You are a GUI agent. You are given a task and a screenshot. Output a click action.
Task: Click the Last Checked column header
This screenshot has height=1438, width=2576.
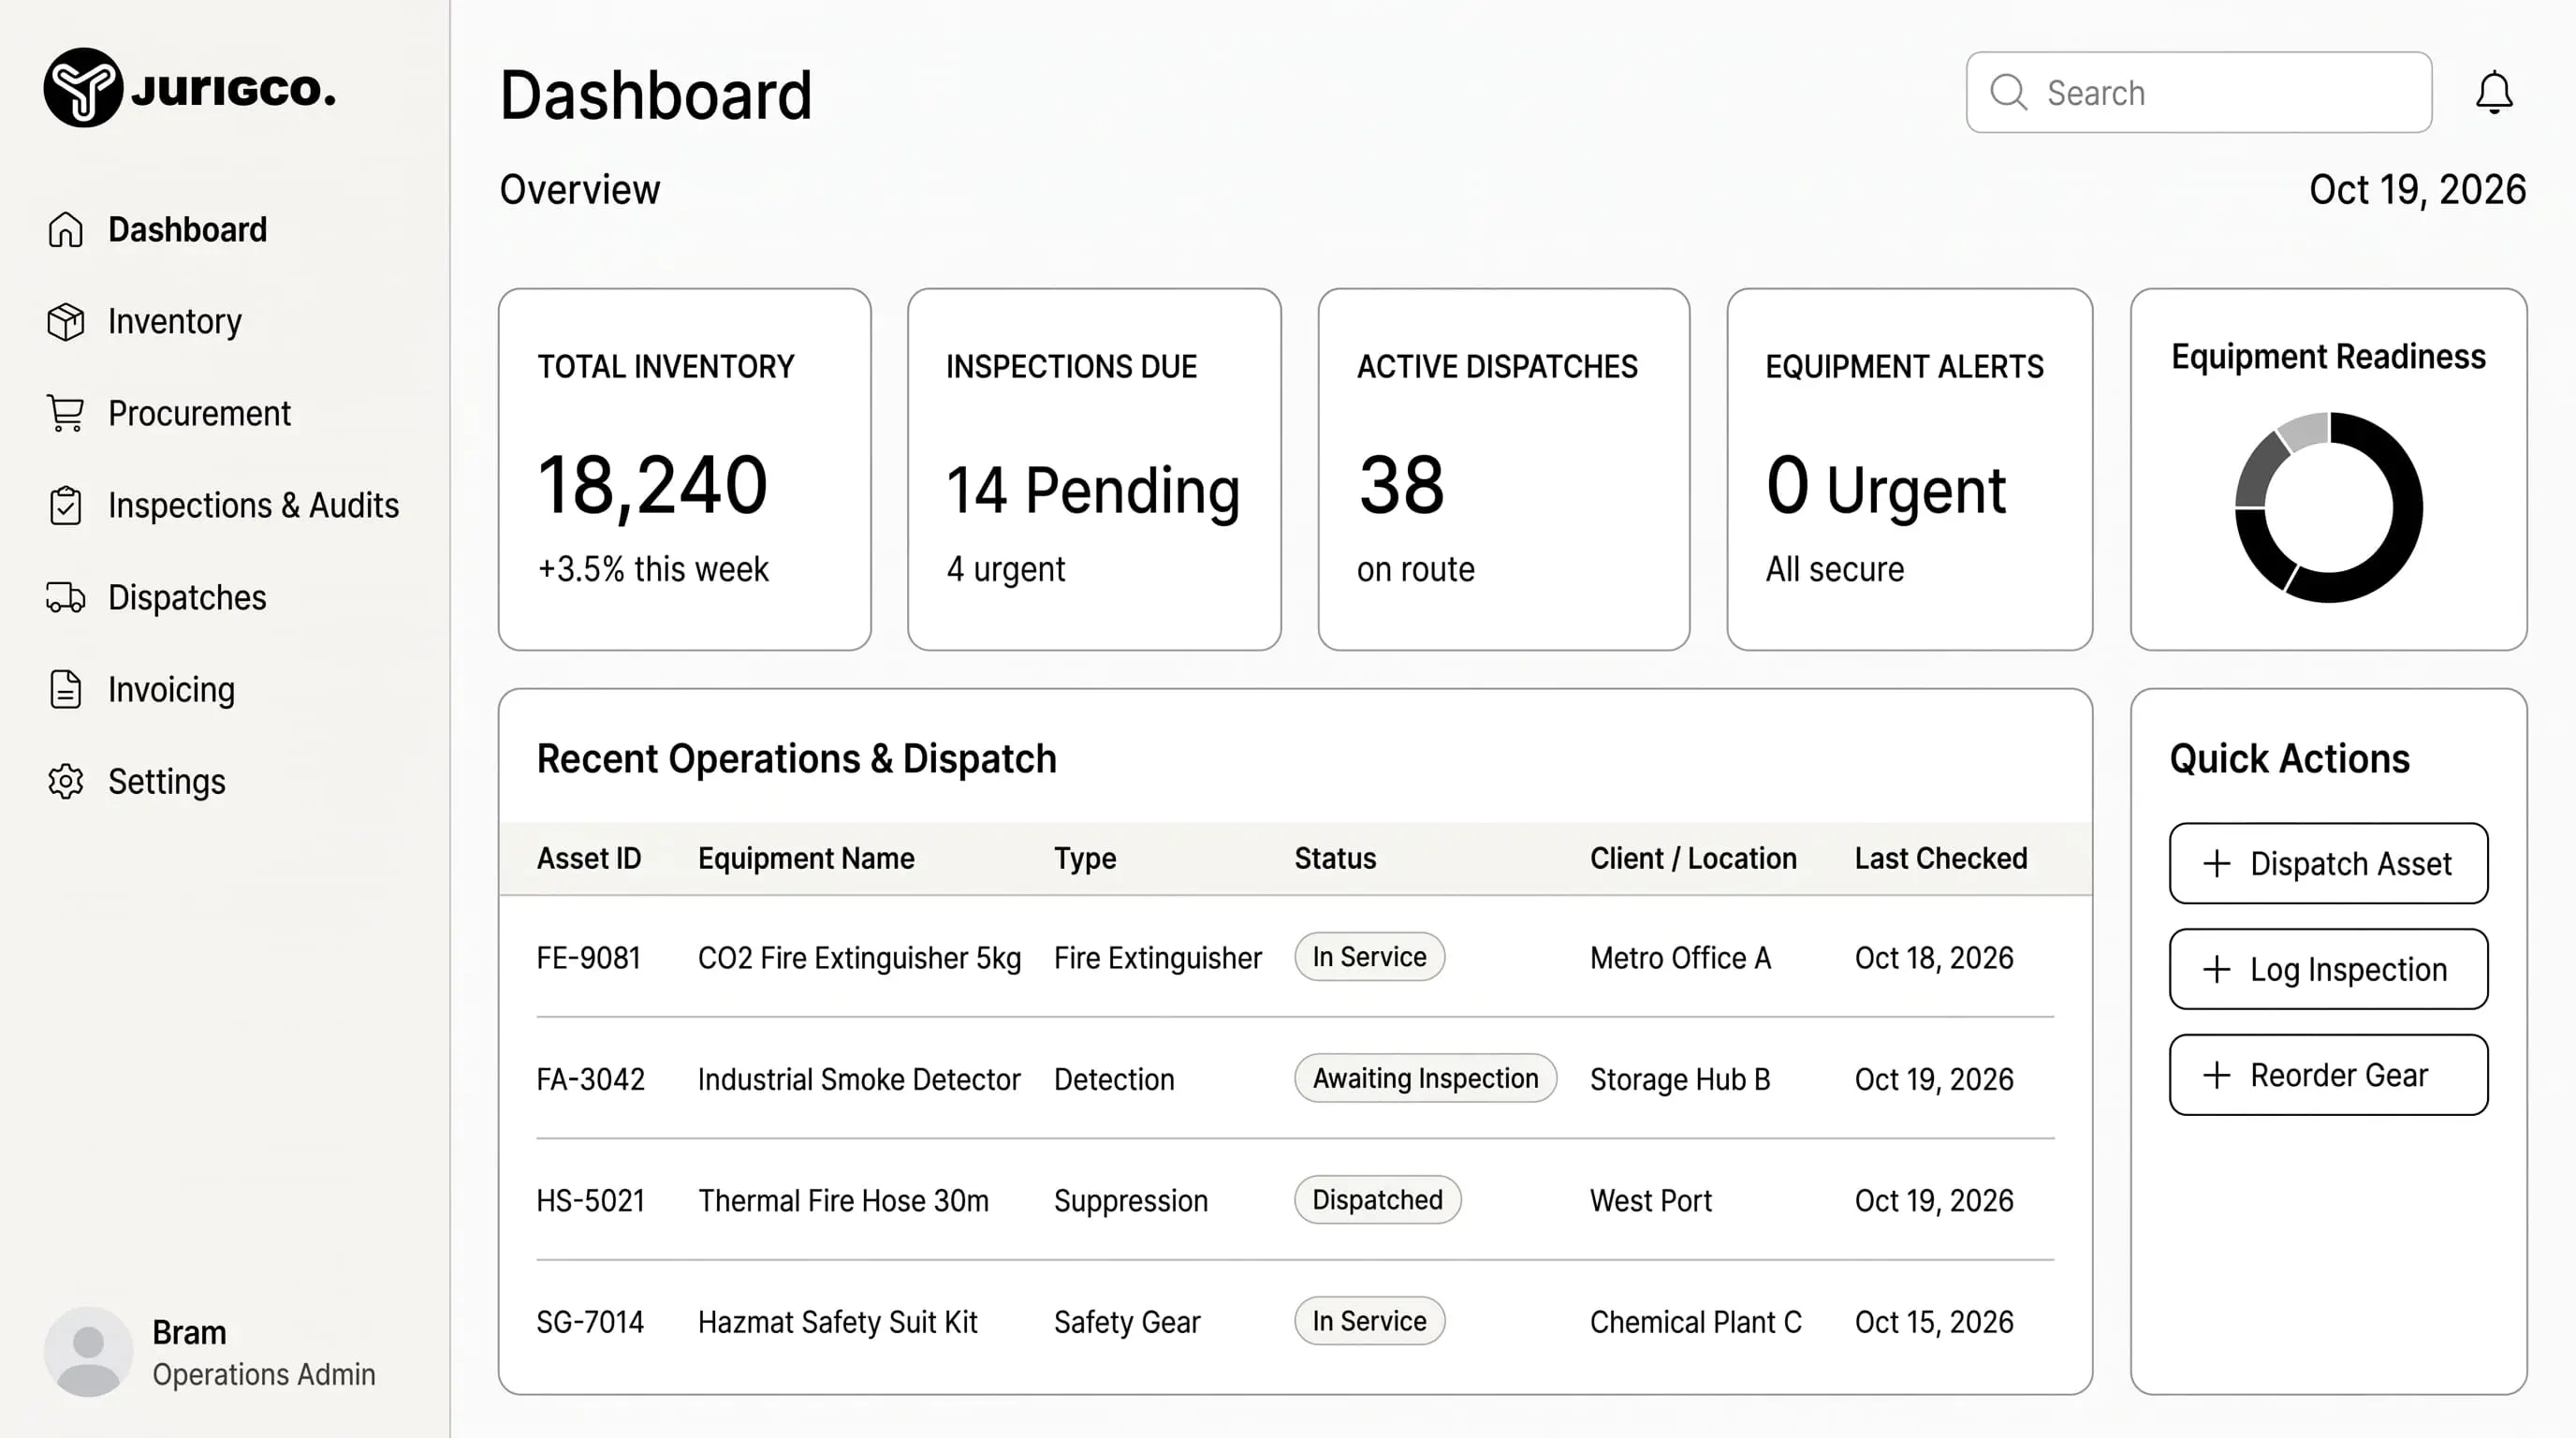point(1940,858)
